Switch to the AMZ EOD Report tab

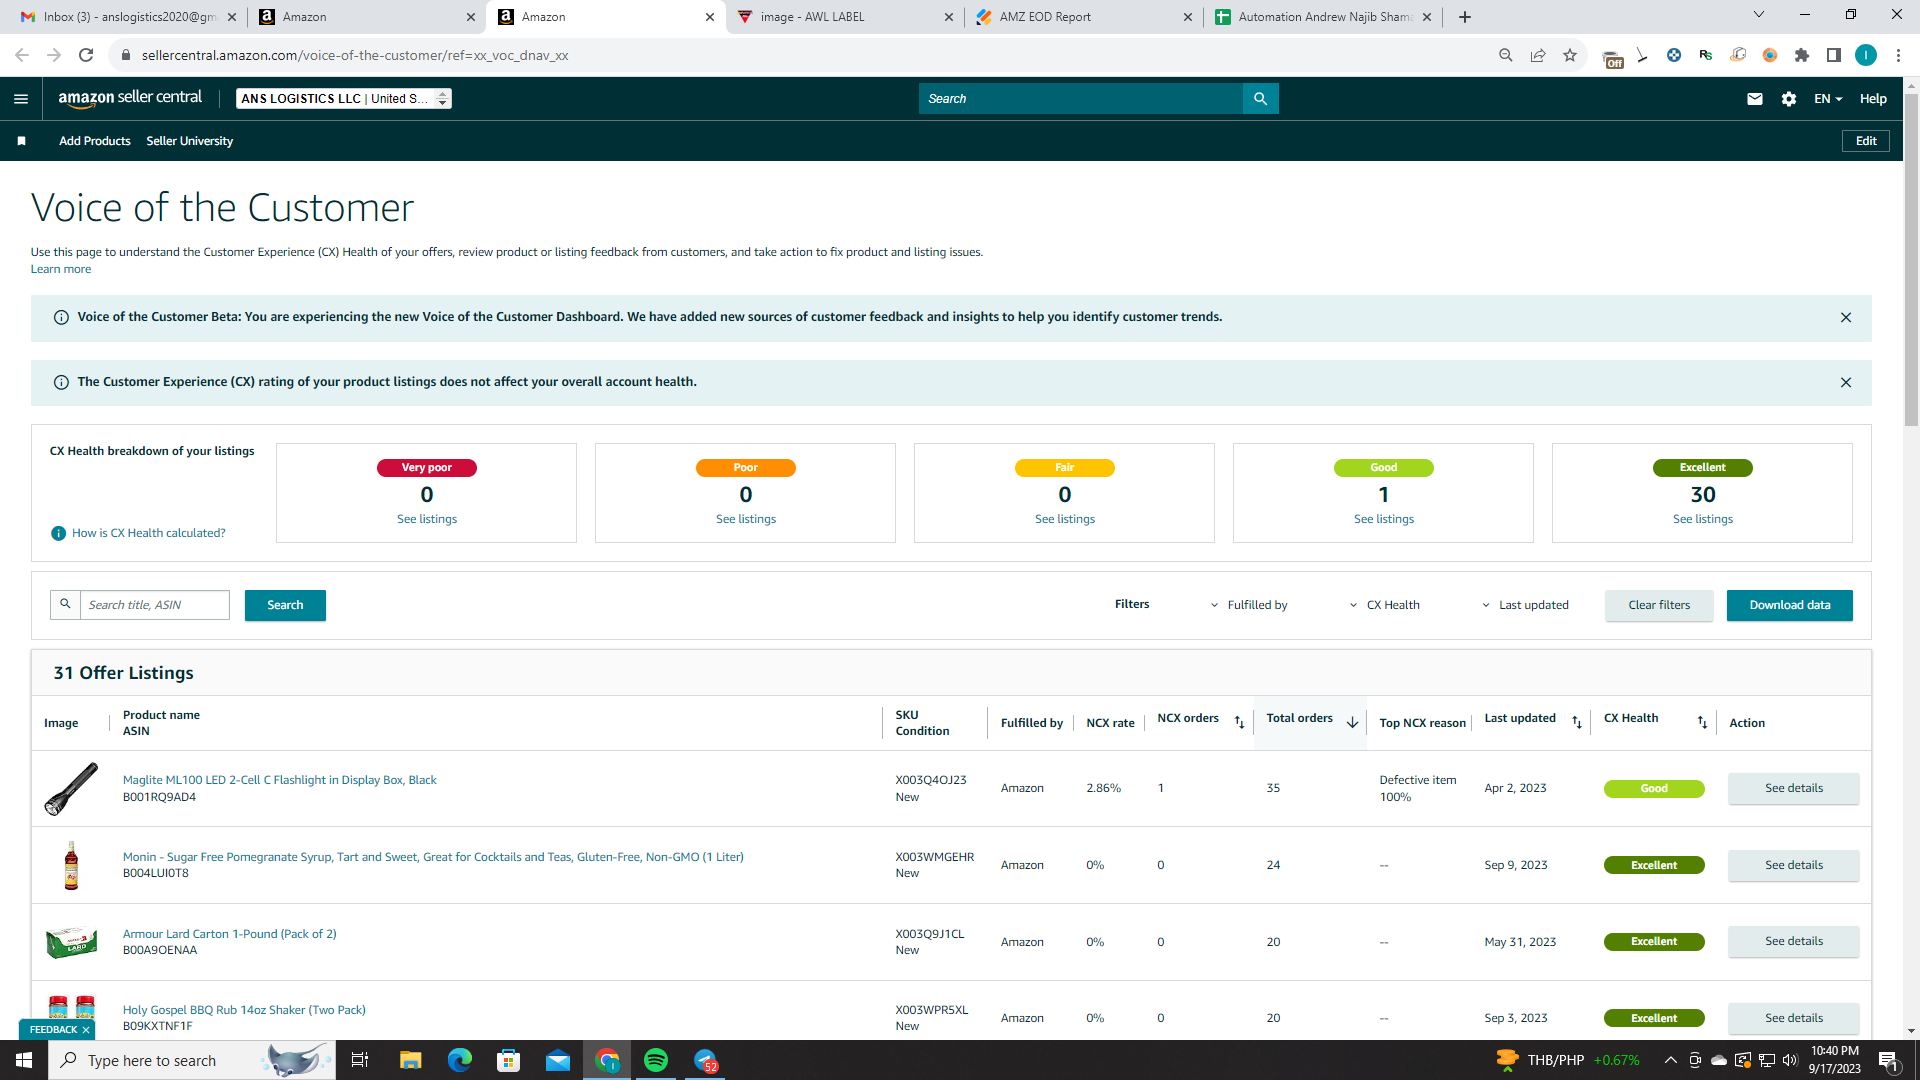point(1084,17)
